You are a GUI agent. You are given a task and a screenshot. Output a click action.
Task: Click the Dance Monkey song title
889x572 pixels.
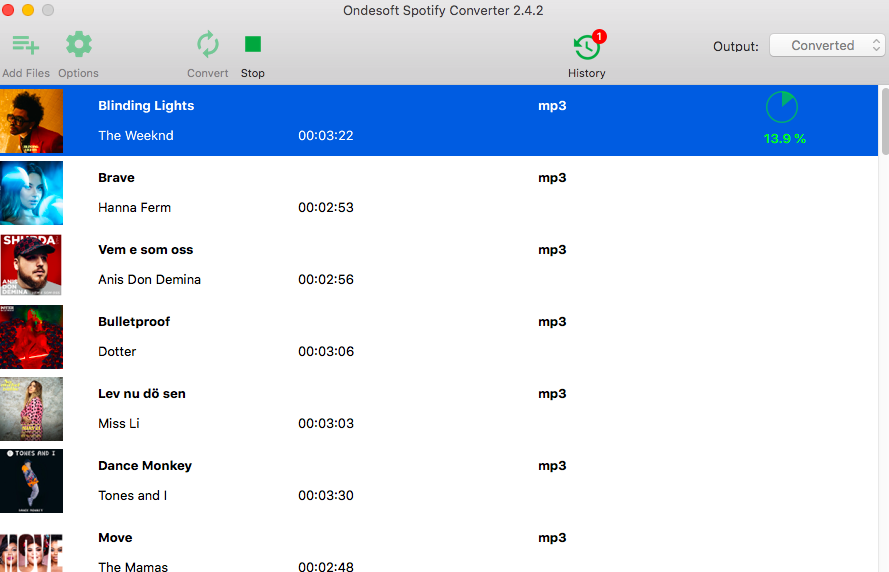pyautogui.click(x=145, y=465)
